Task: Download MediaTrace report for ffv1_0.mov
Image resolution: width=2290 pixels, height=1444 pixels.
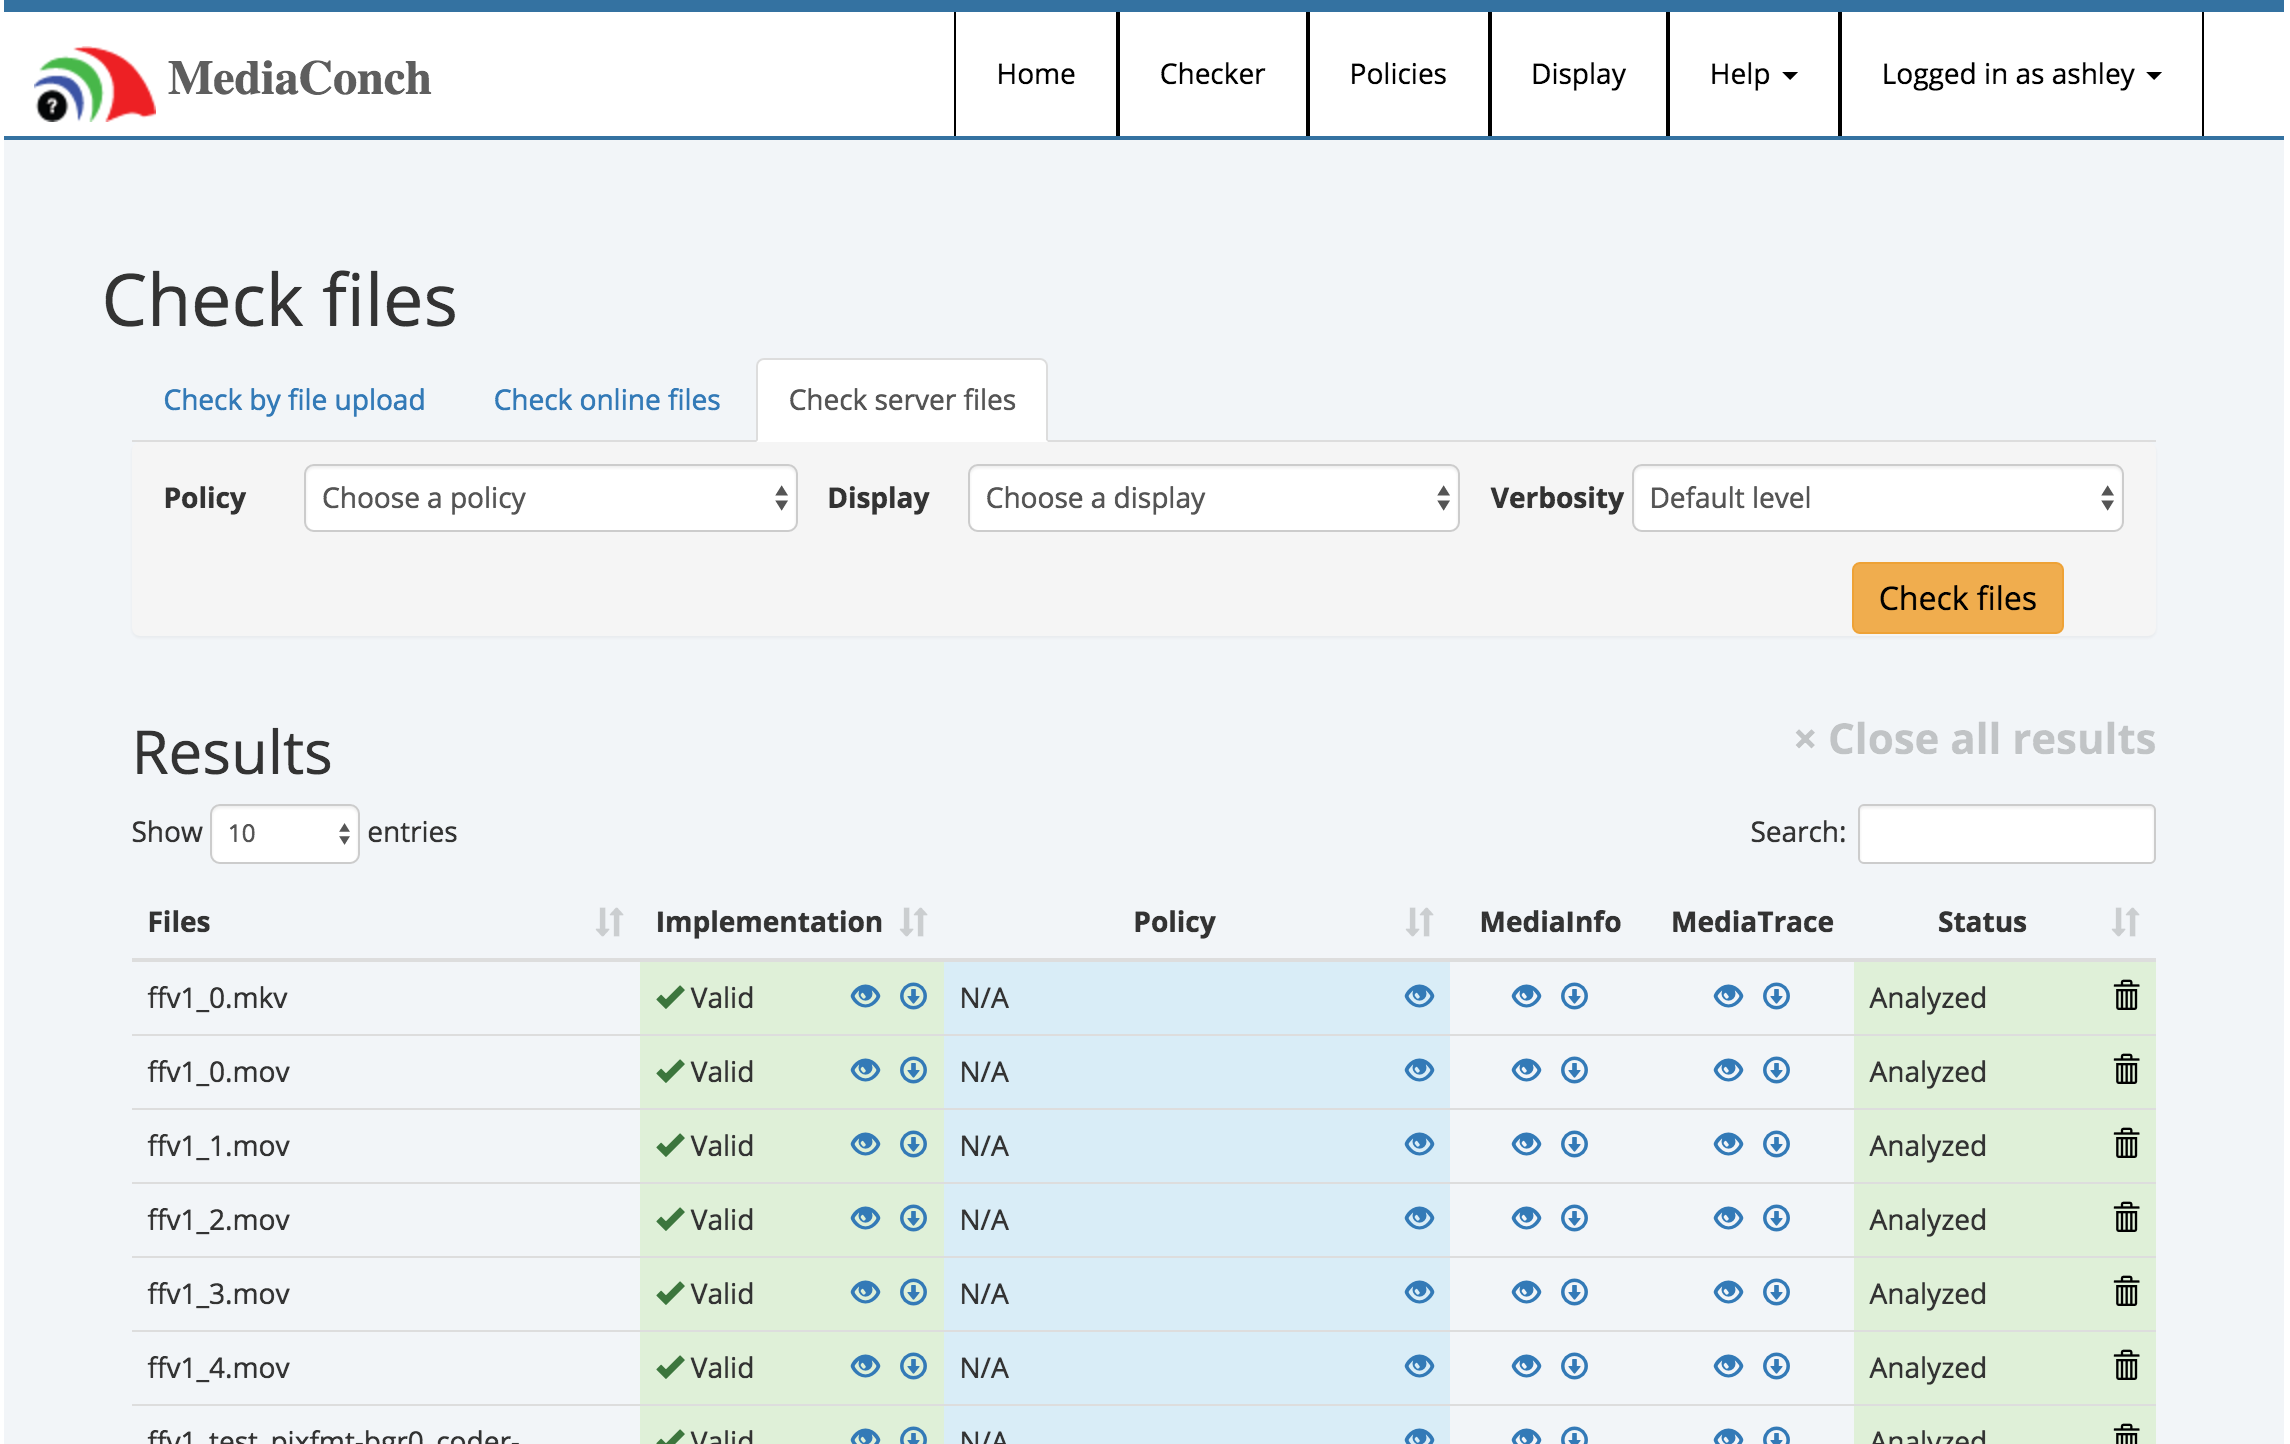Action: click(x=1776, y=1070)
